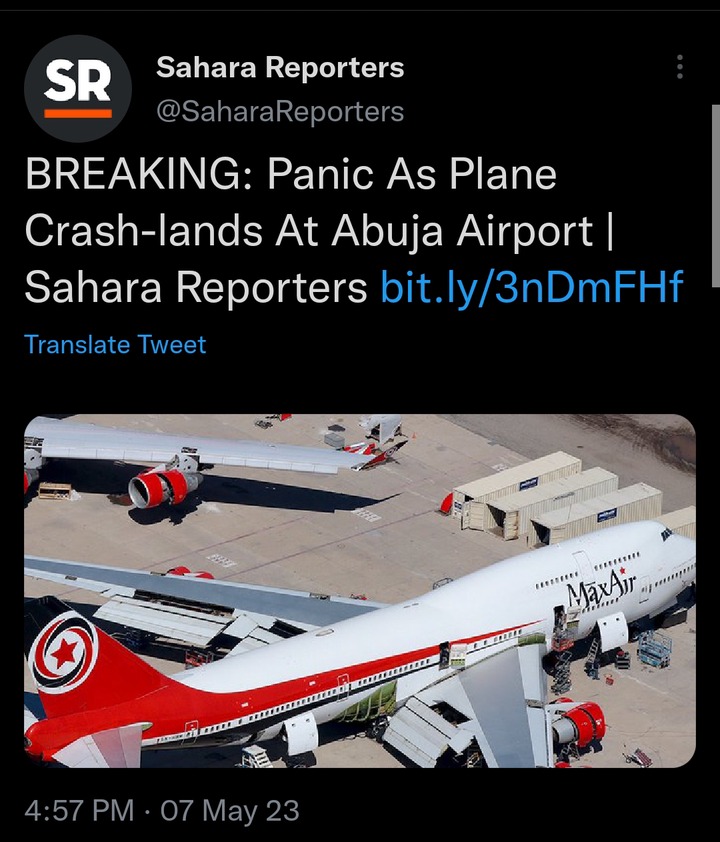Screen dimensions: 720x842
Task: Click the orange bar in the SR logo
Action: [x=78, y=113]
